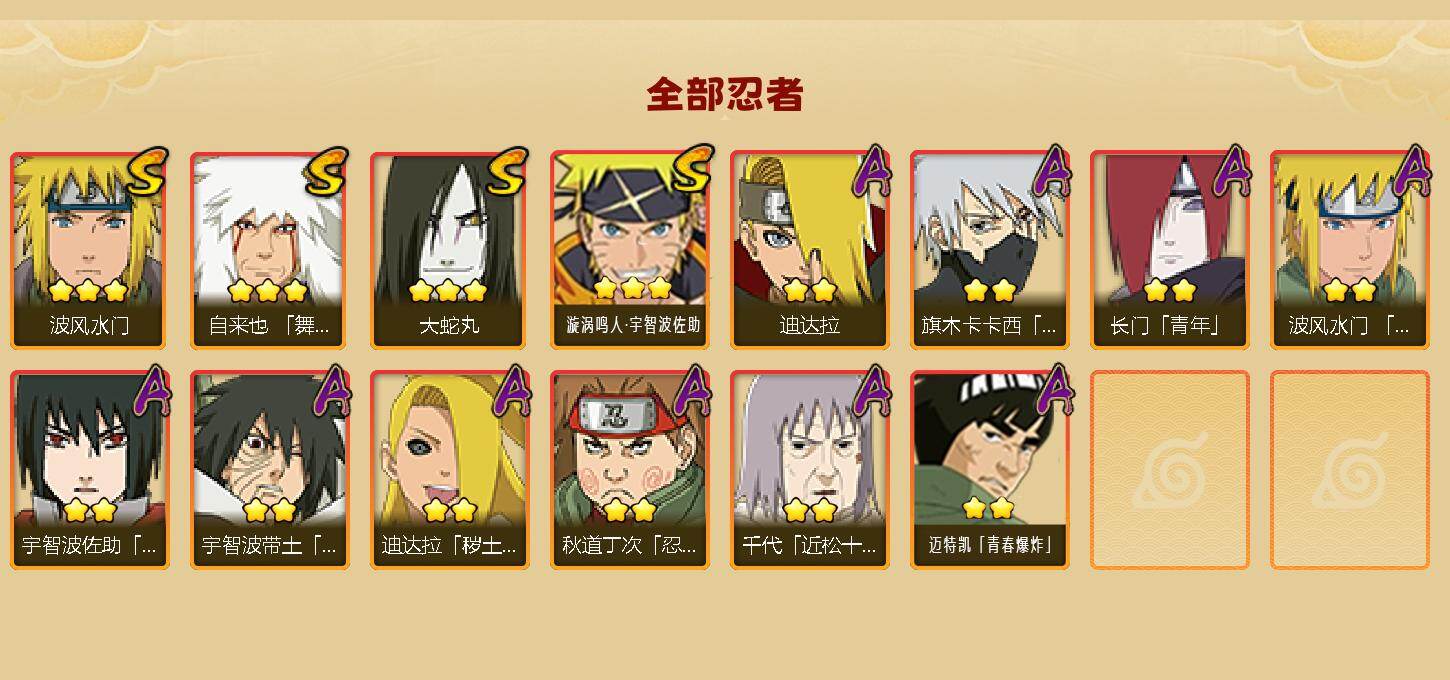The height and width of the screenshot is (680, 1450).
Task: Click the A rank badge on 长门
Action: (1231, 171)
